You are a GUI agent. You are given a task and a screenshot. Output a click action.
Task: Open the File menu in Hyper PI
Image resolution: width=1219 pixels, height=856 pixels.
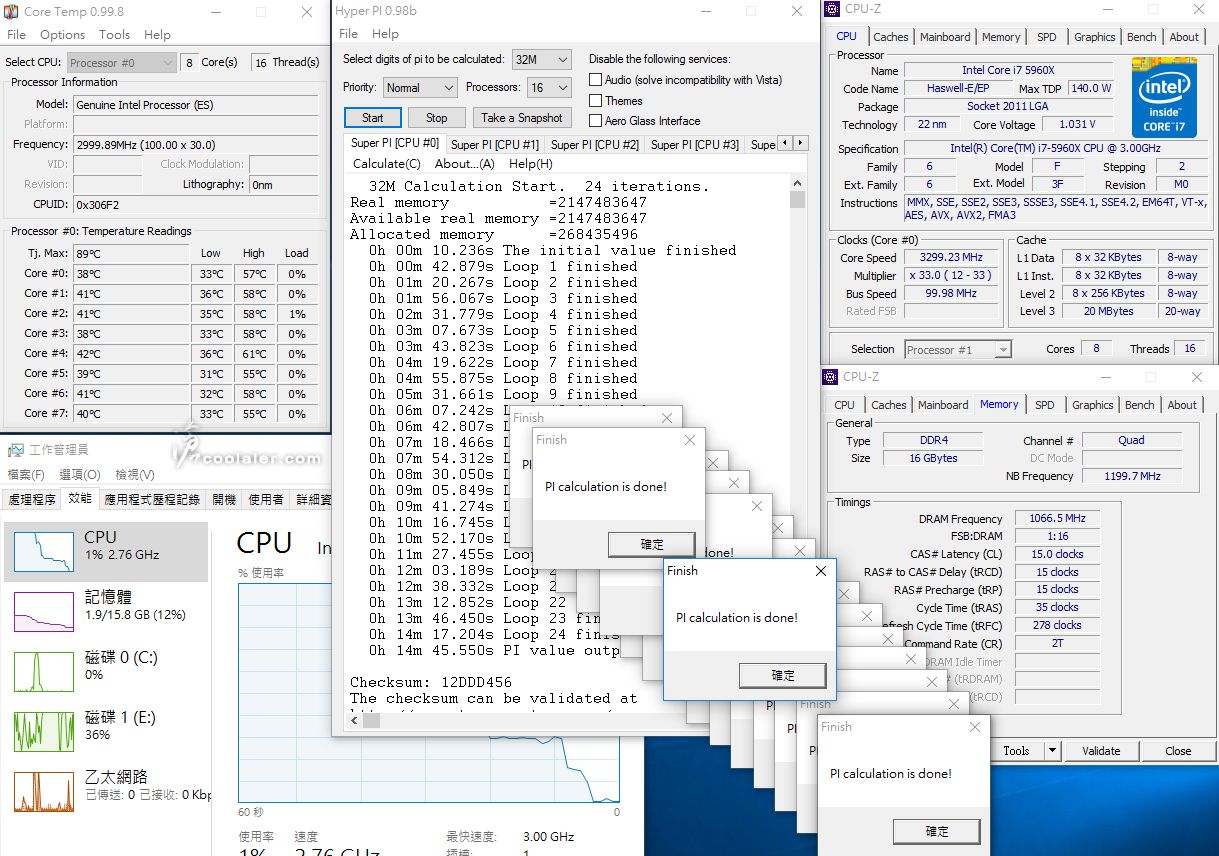tap(349, 34)
